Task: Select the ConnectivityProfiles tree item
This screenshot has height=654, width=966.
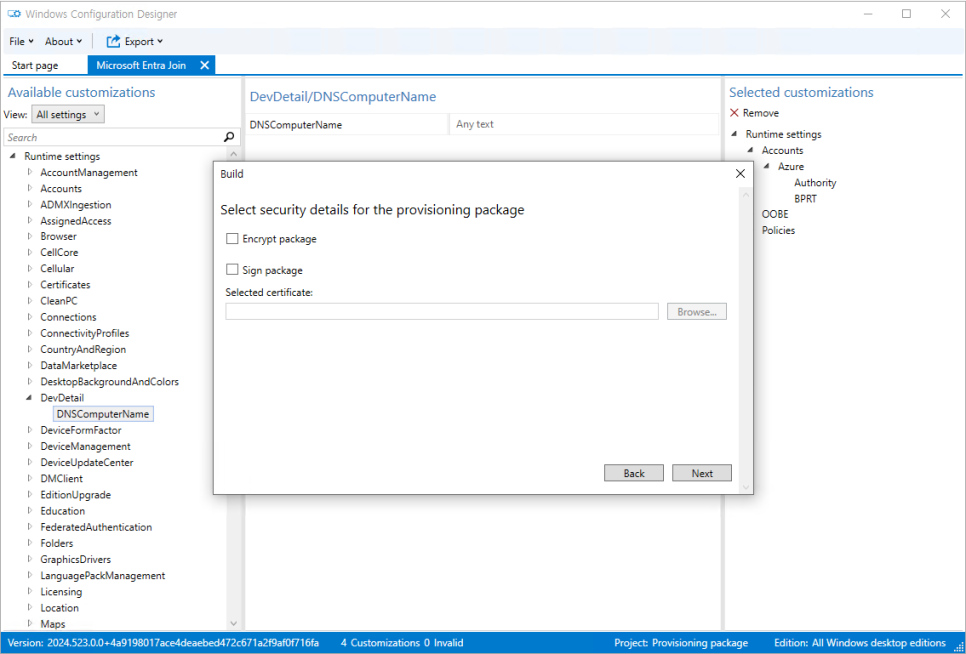Action: (85, 333)
